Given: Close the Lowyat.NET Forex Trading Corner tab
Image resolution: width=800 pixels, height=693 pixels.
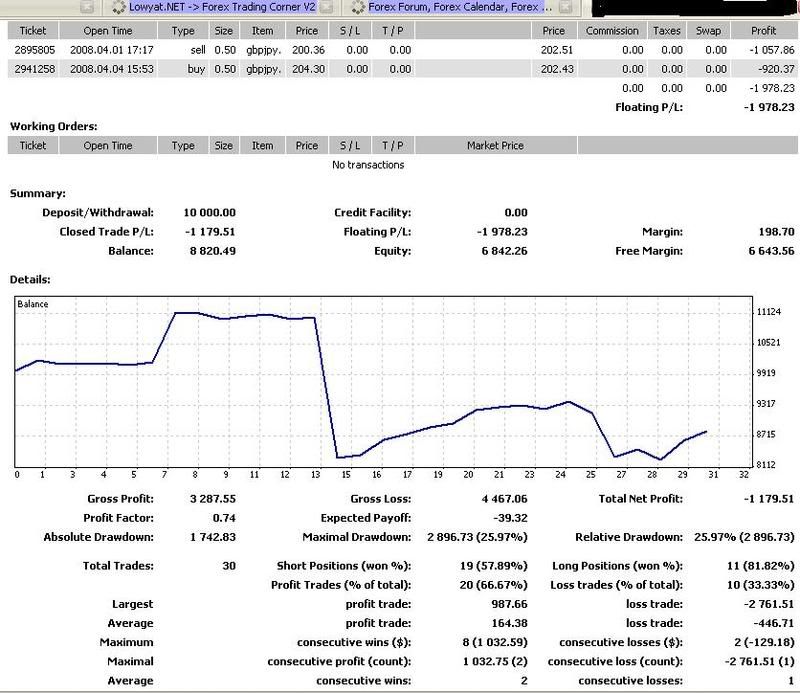Looking at the screenshot, I should coord(323,7).
